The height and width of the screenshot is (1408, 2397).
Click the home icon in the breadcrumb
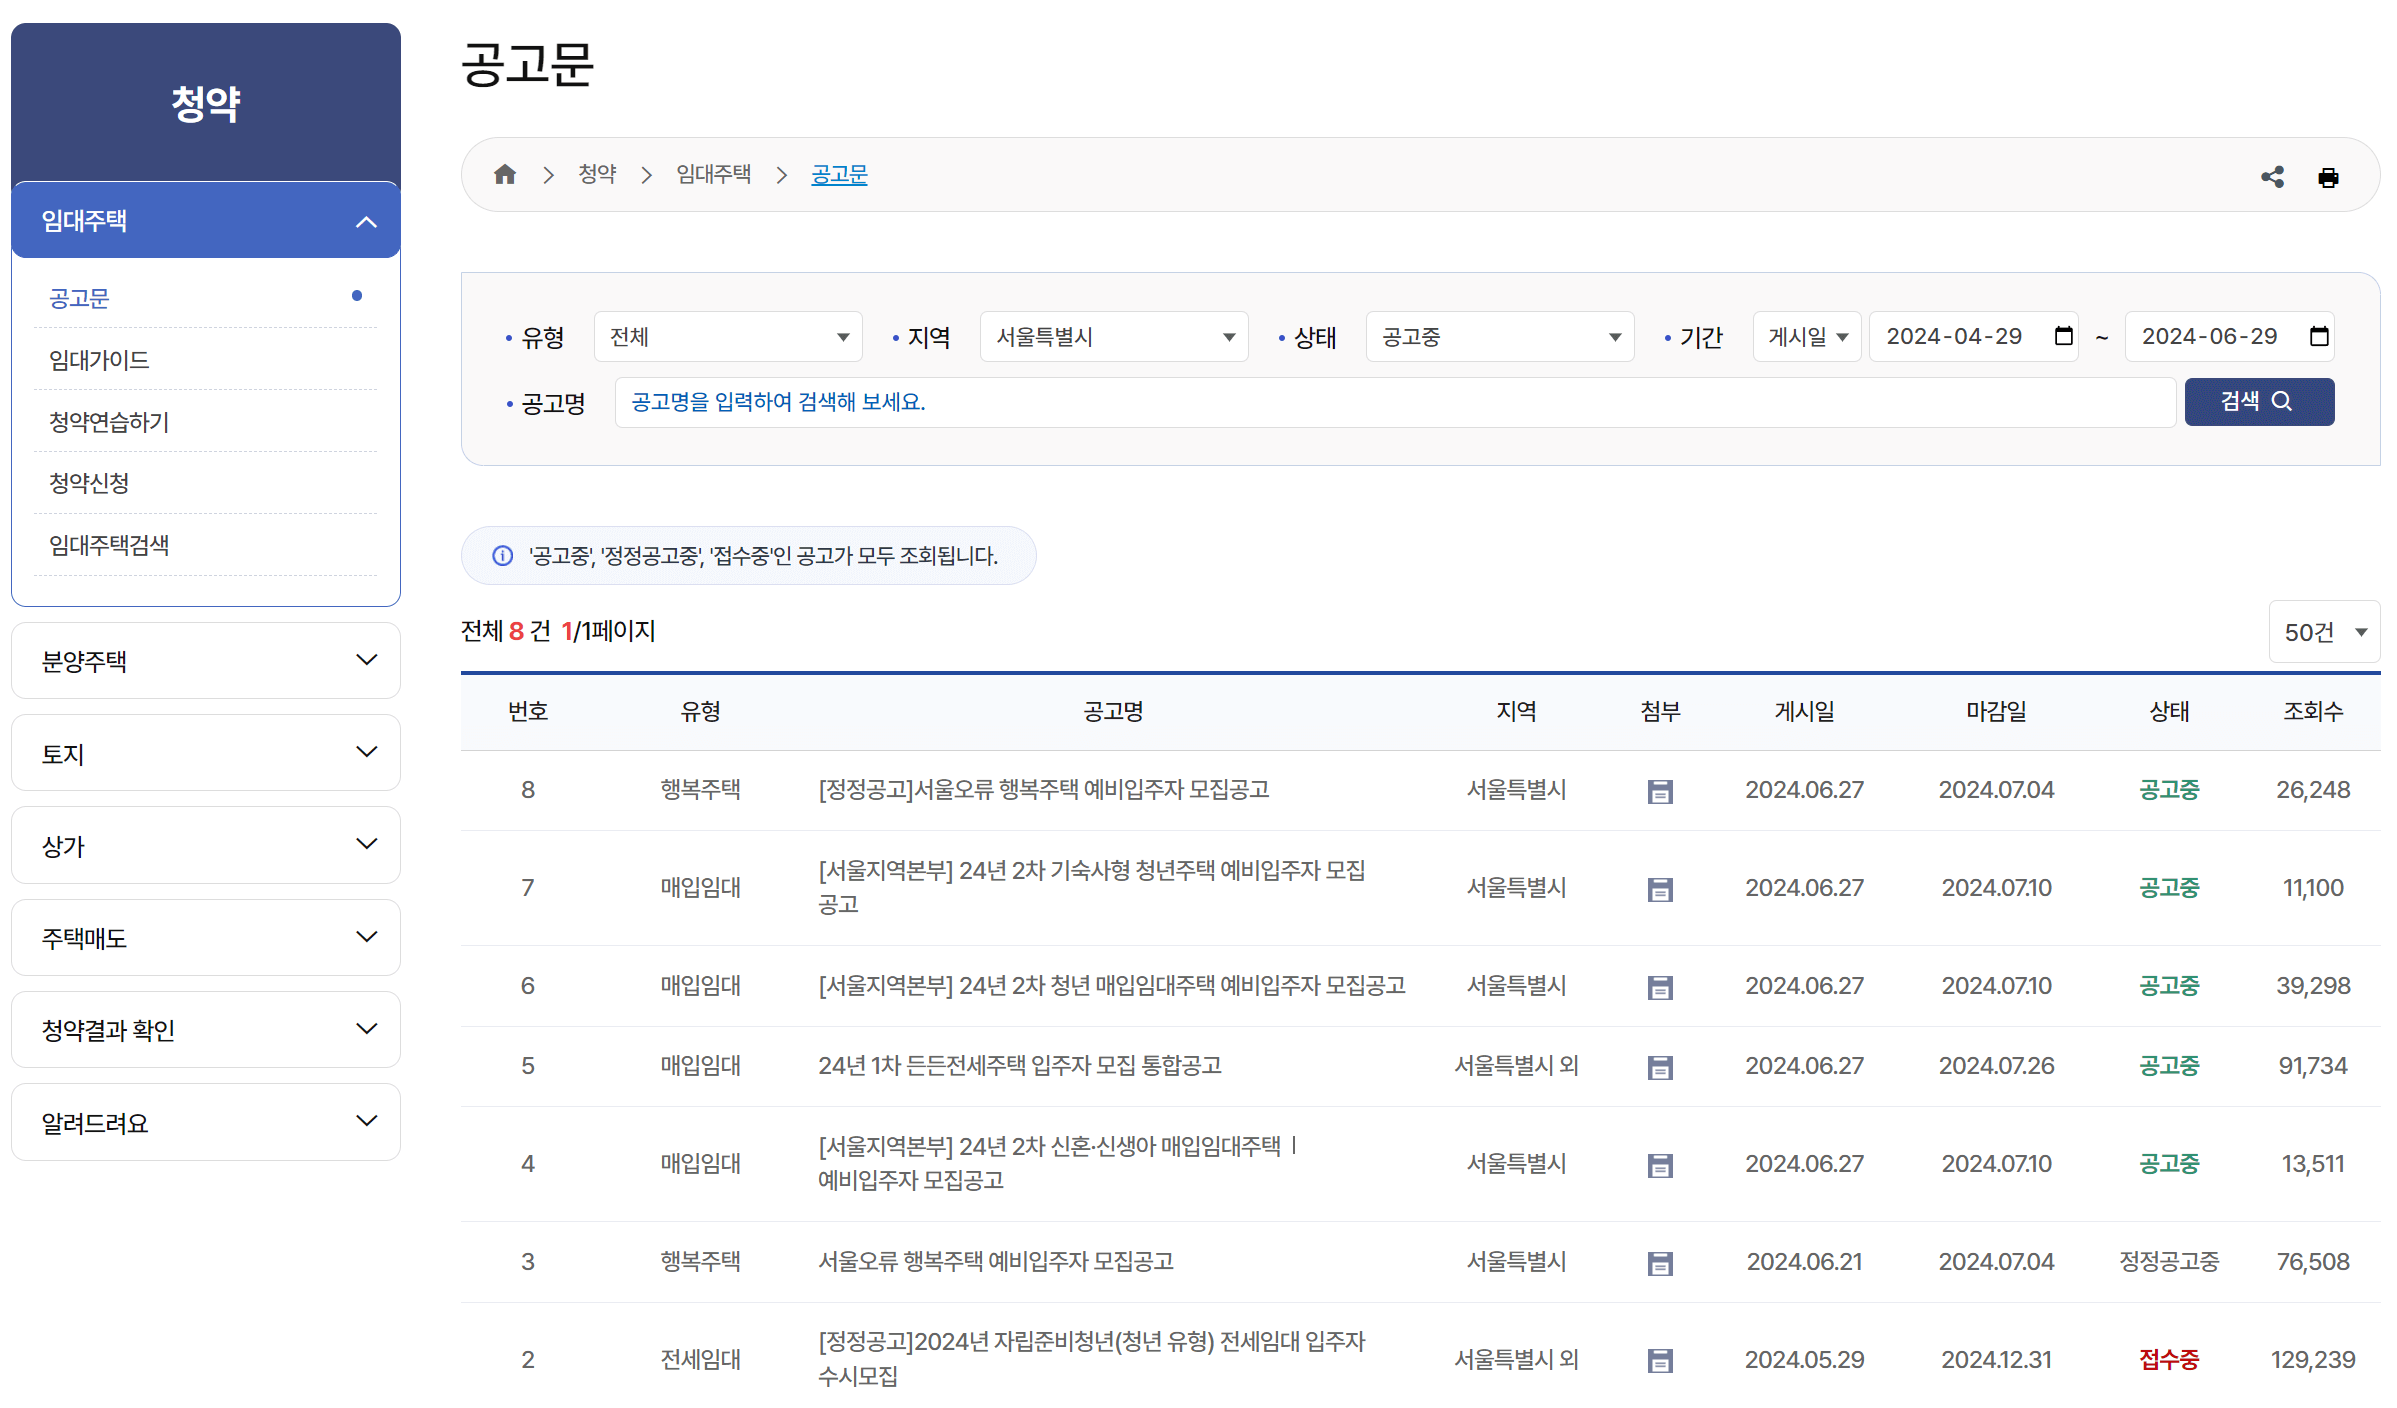pos(504,174)
